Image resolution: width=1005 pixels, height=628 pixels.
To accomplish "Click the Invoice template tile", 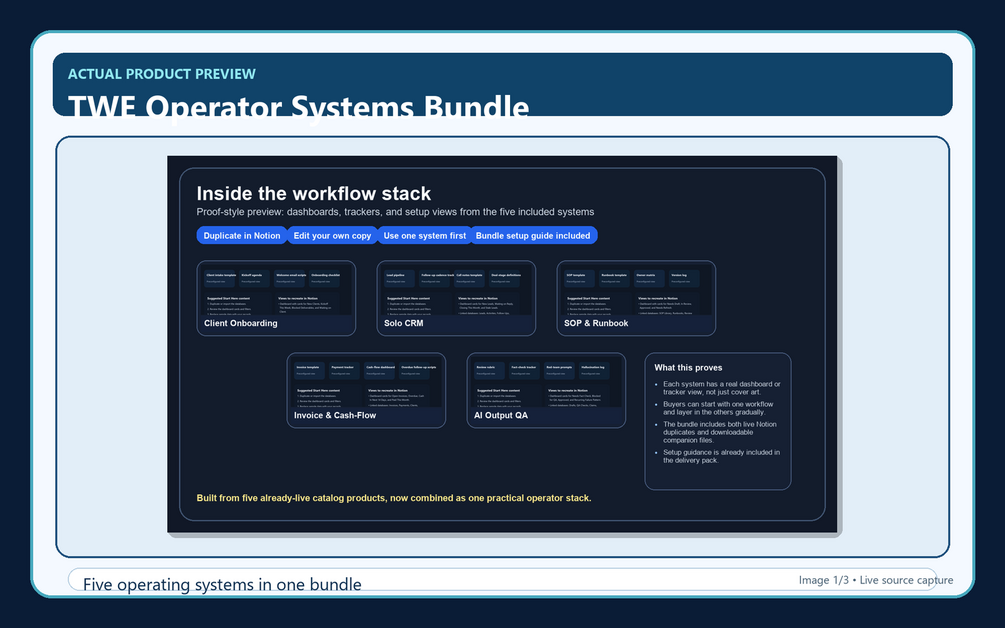I will point(310,370).
